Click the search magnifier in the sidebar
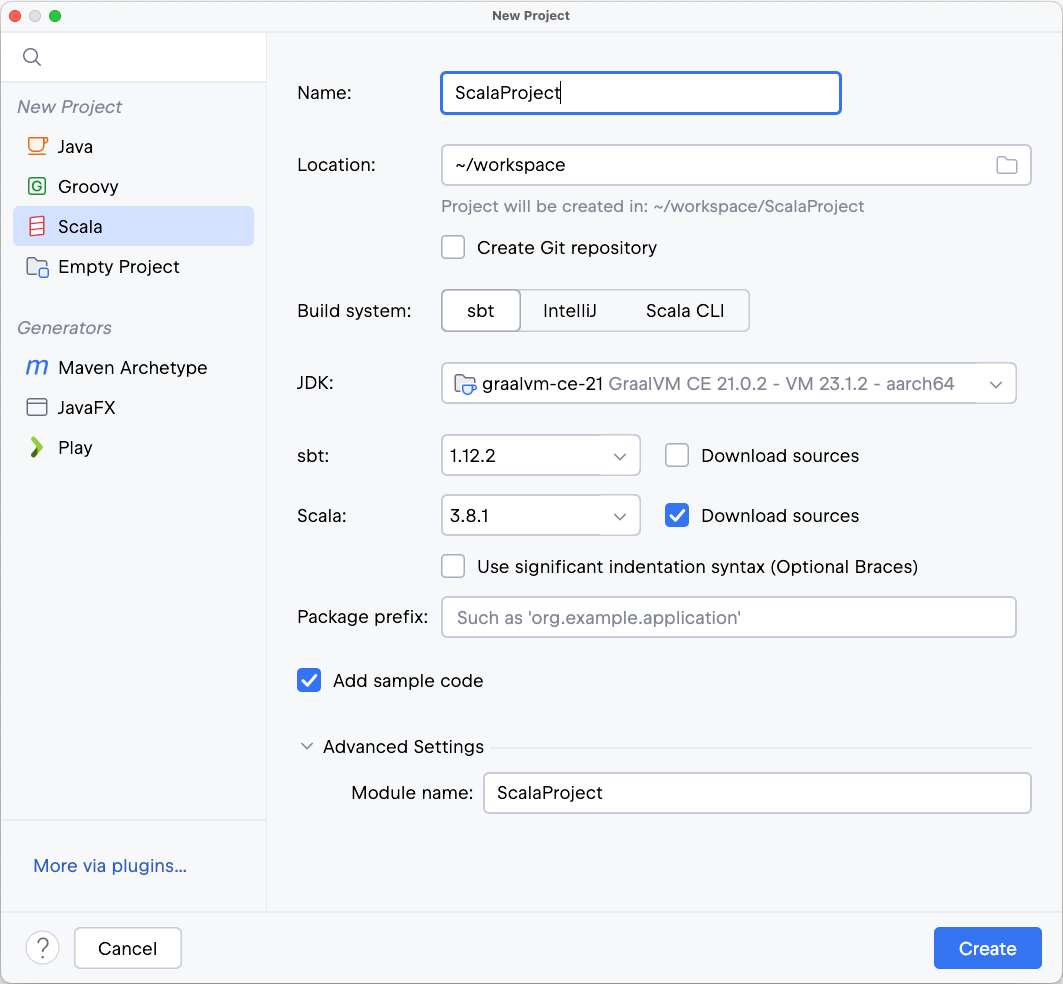This screenshot has width=1063, height=984. [x=31, y=57]
